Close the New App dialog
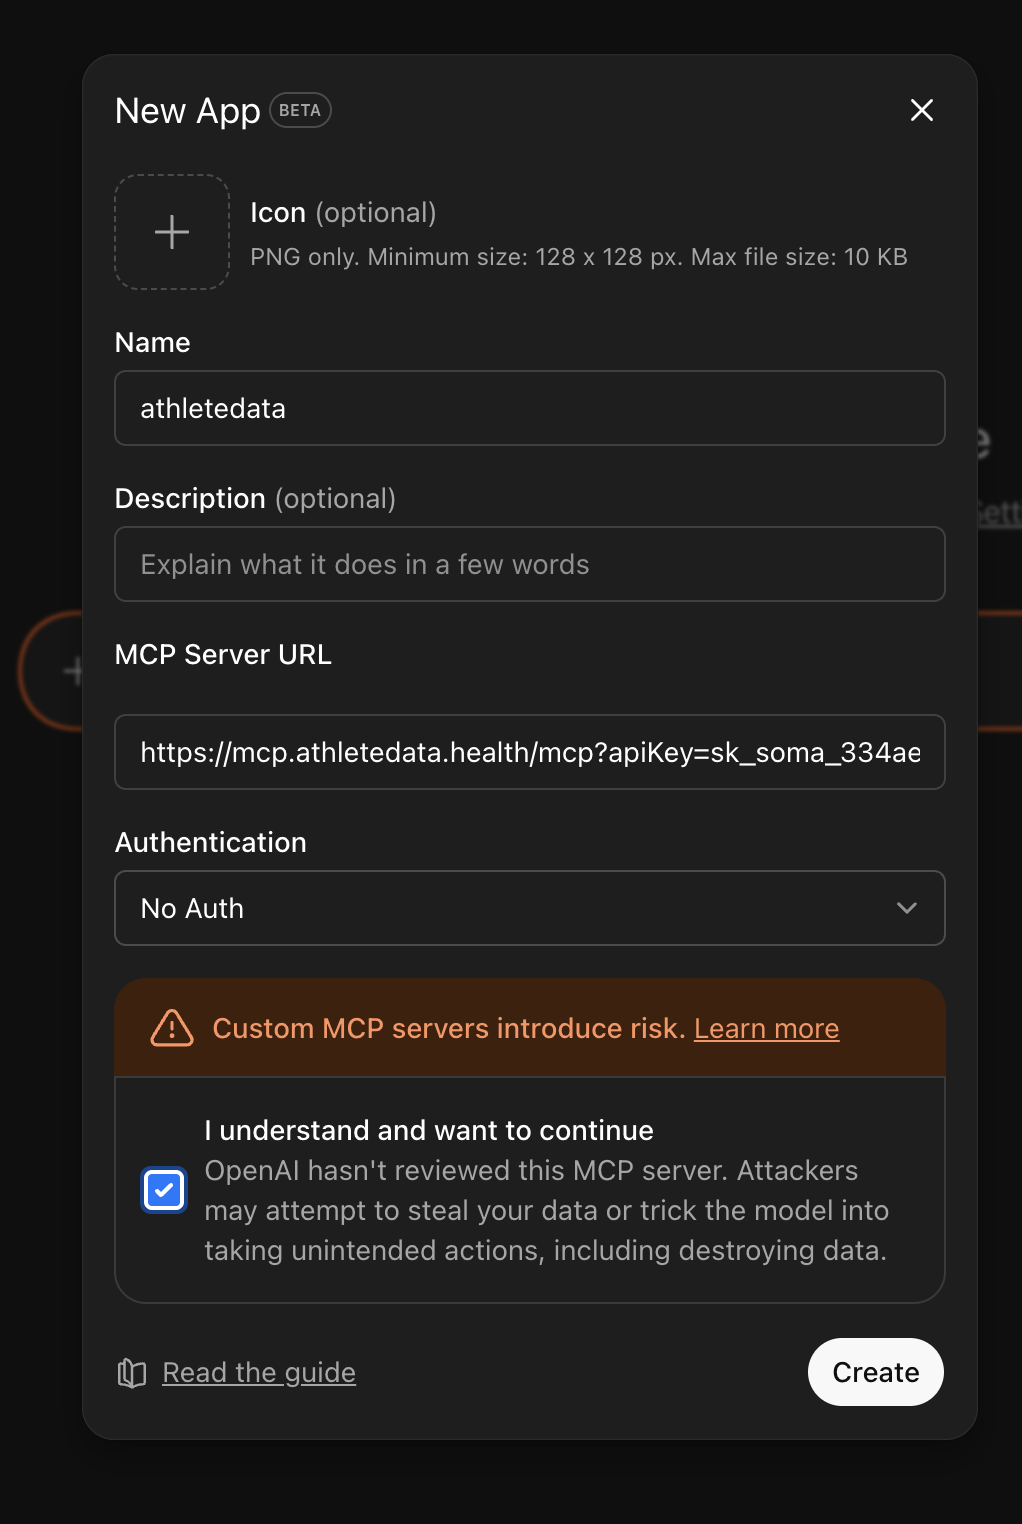This screenshot has height=1524, width=1022. click(921, 110)
